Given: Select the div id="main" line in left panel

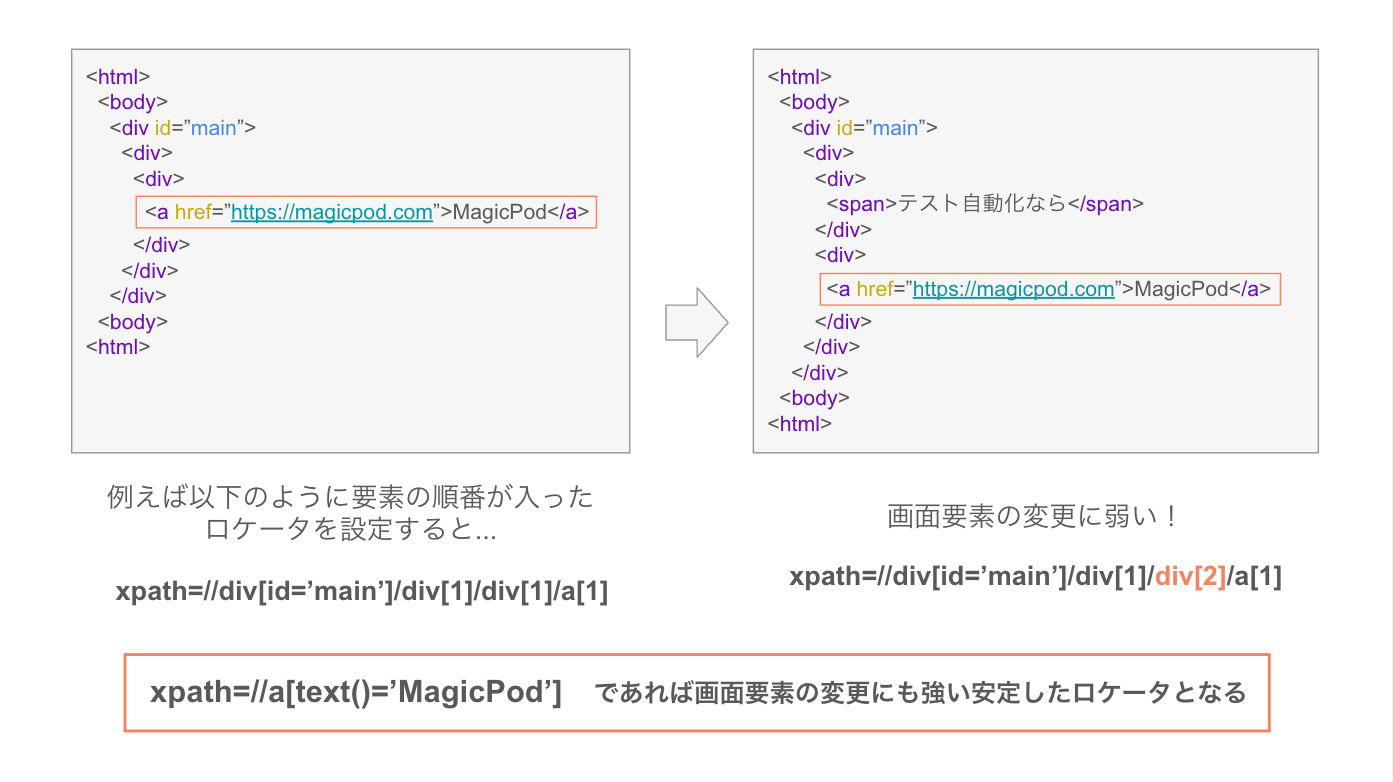Looking at the screenshot, I should [x=184, y=127].
